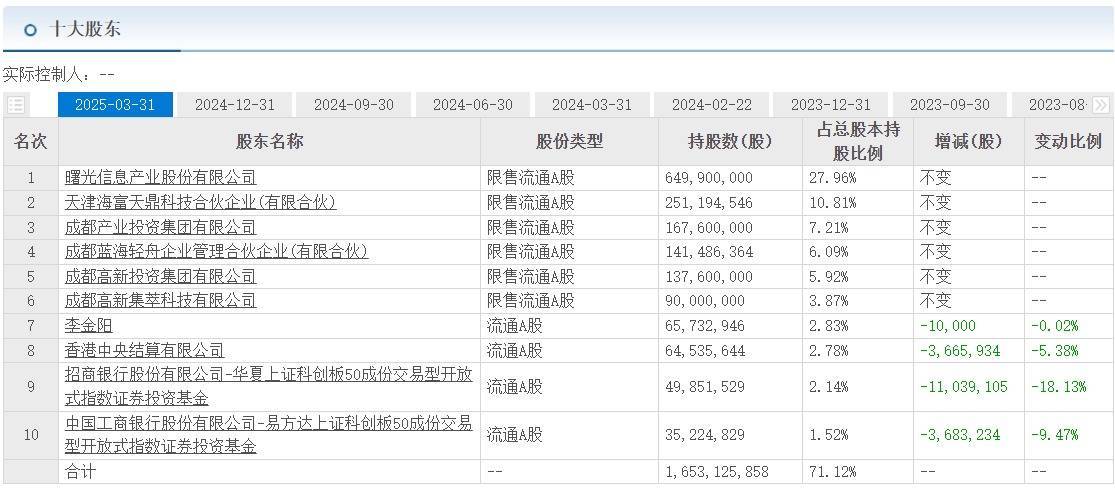Click shareholder 李金阳 link
1115x490 pixels.
[89, 326]
